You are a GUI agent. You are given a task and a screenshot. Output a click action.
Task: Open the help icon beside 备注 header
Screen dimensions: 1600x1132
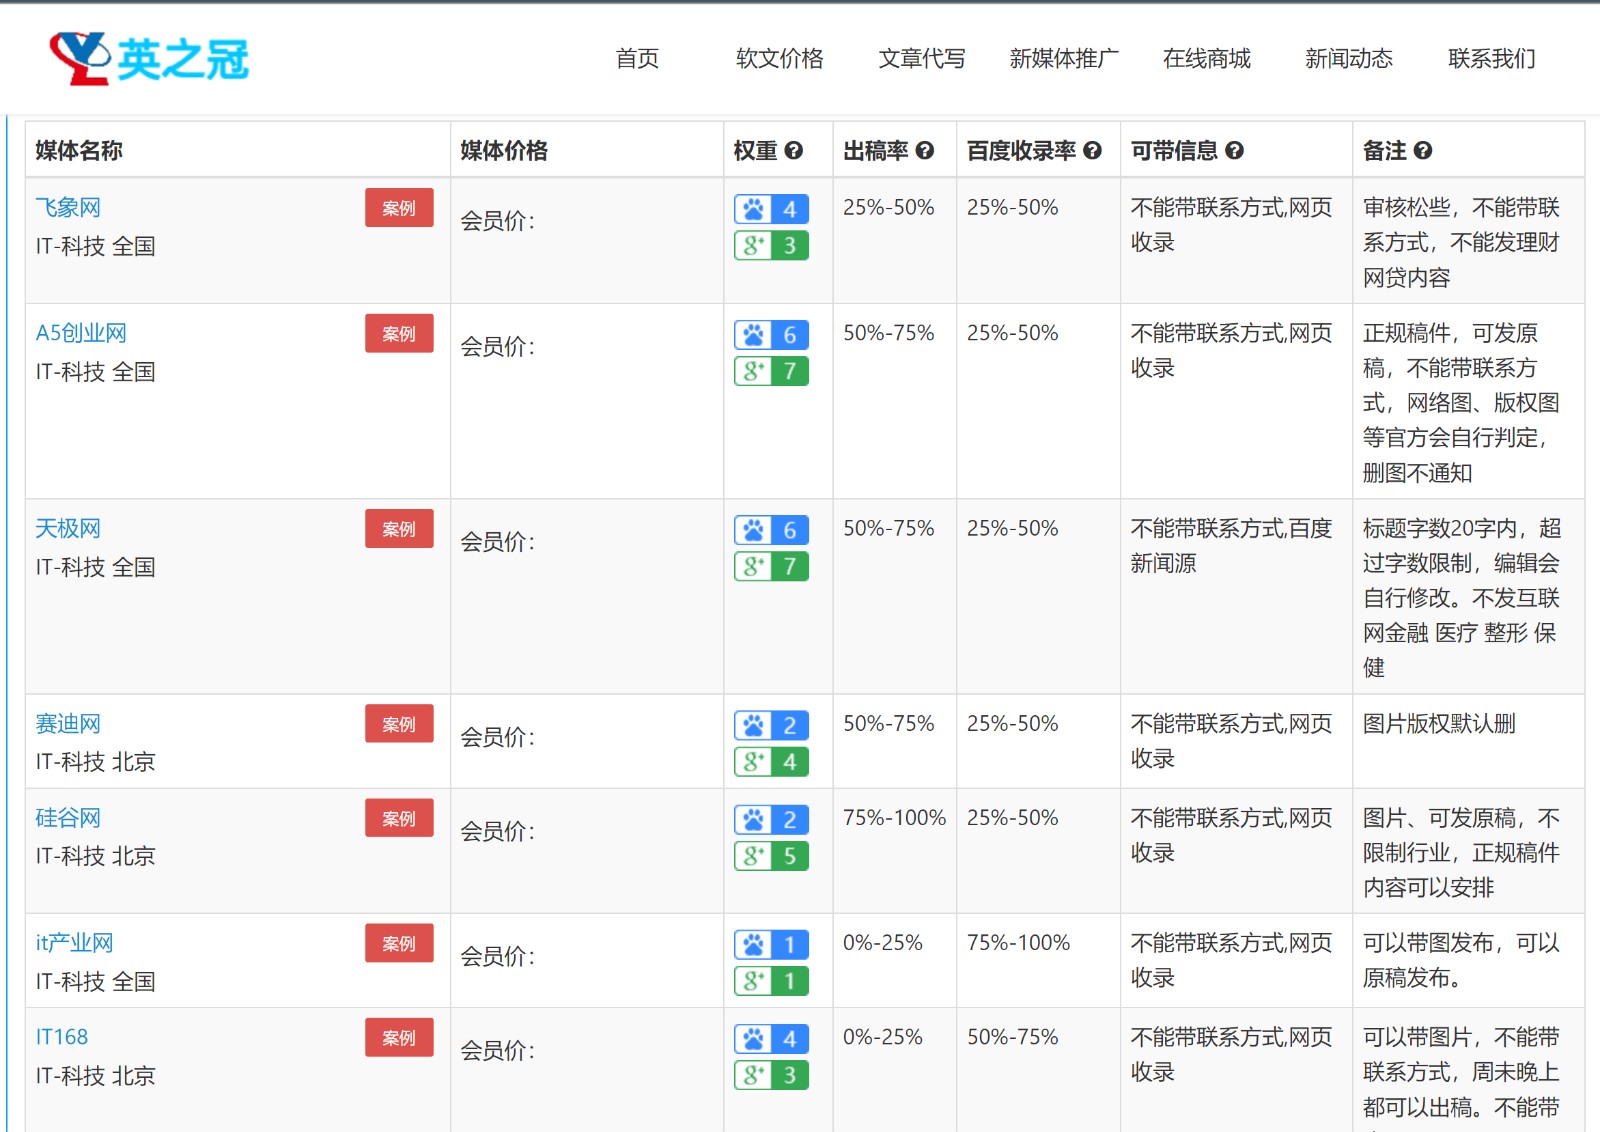pos(1423,150)
